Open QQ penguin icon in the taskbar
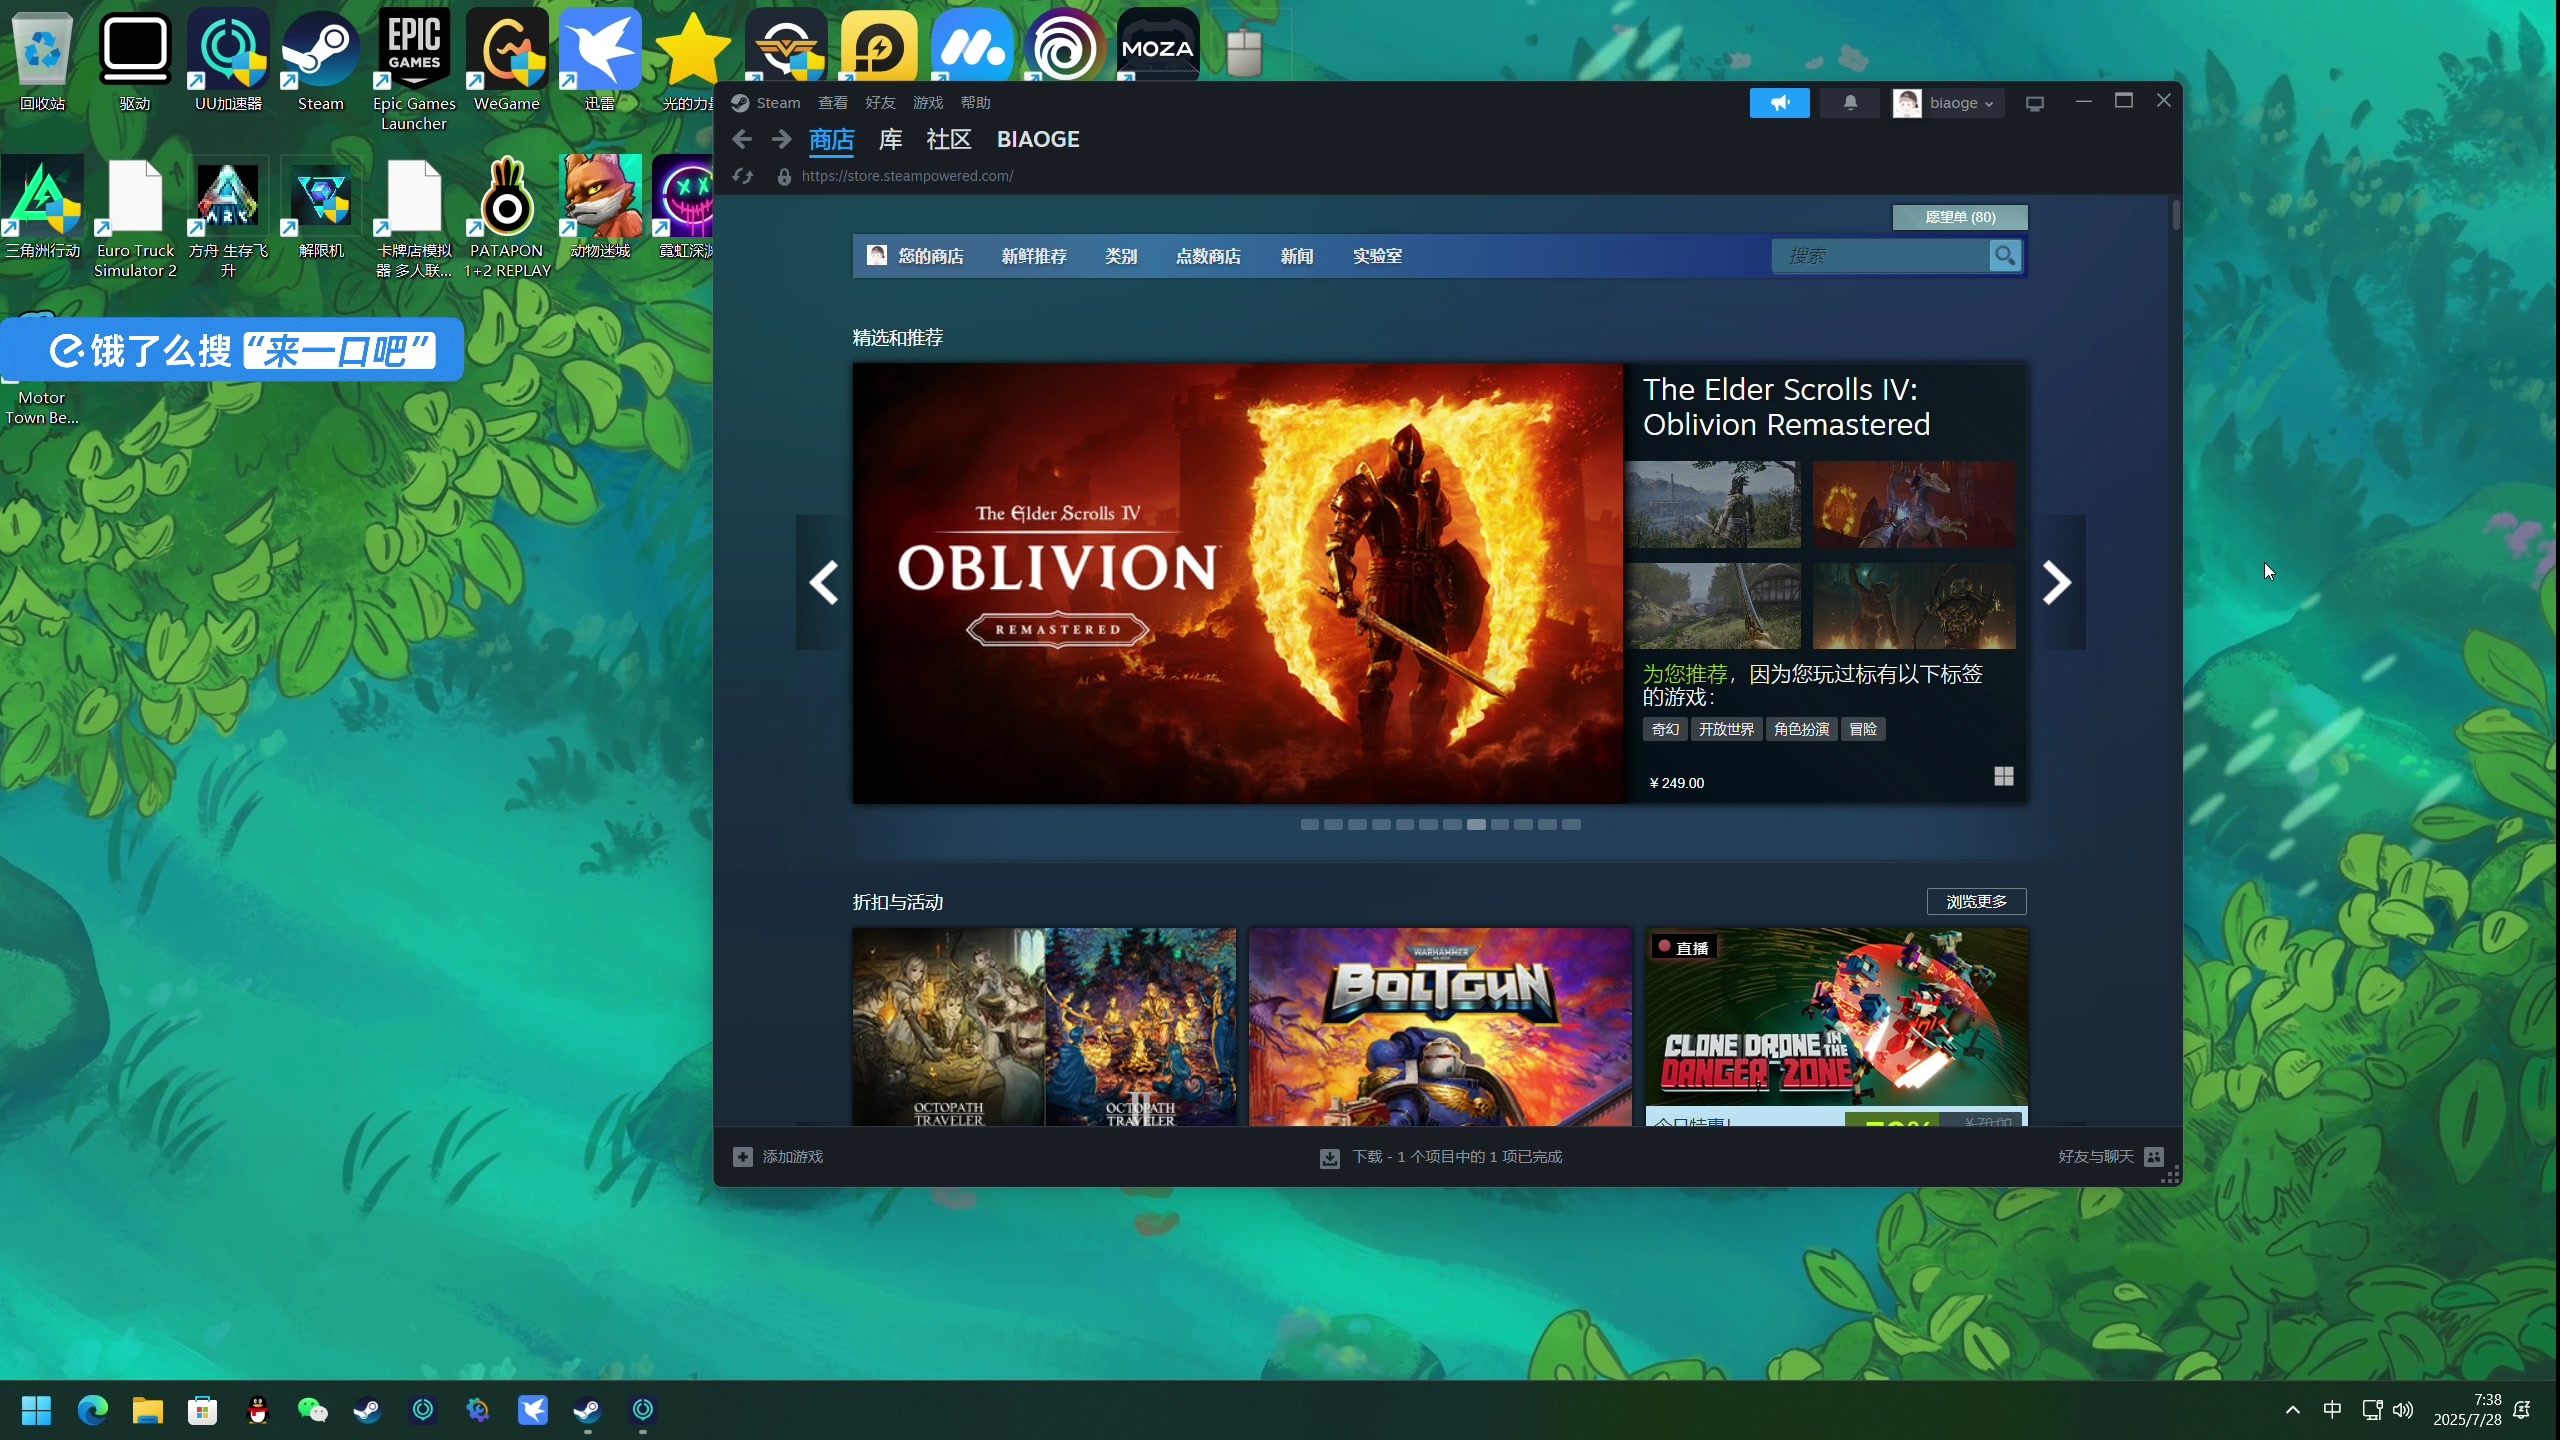The height and width of the screenshot is (1440, 2560). coord(258,1410)
